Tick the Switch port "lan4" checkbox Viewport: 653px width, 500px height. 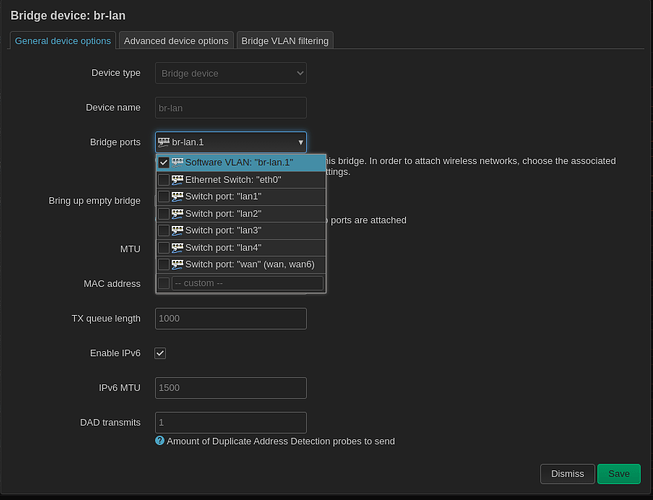pos(164,248)
